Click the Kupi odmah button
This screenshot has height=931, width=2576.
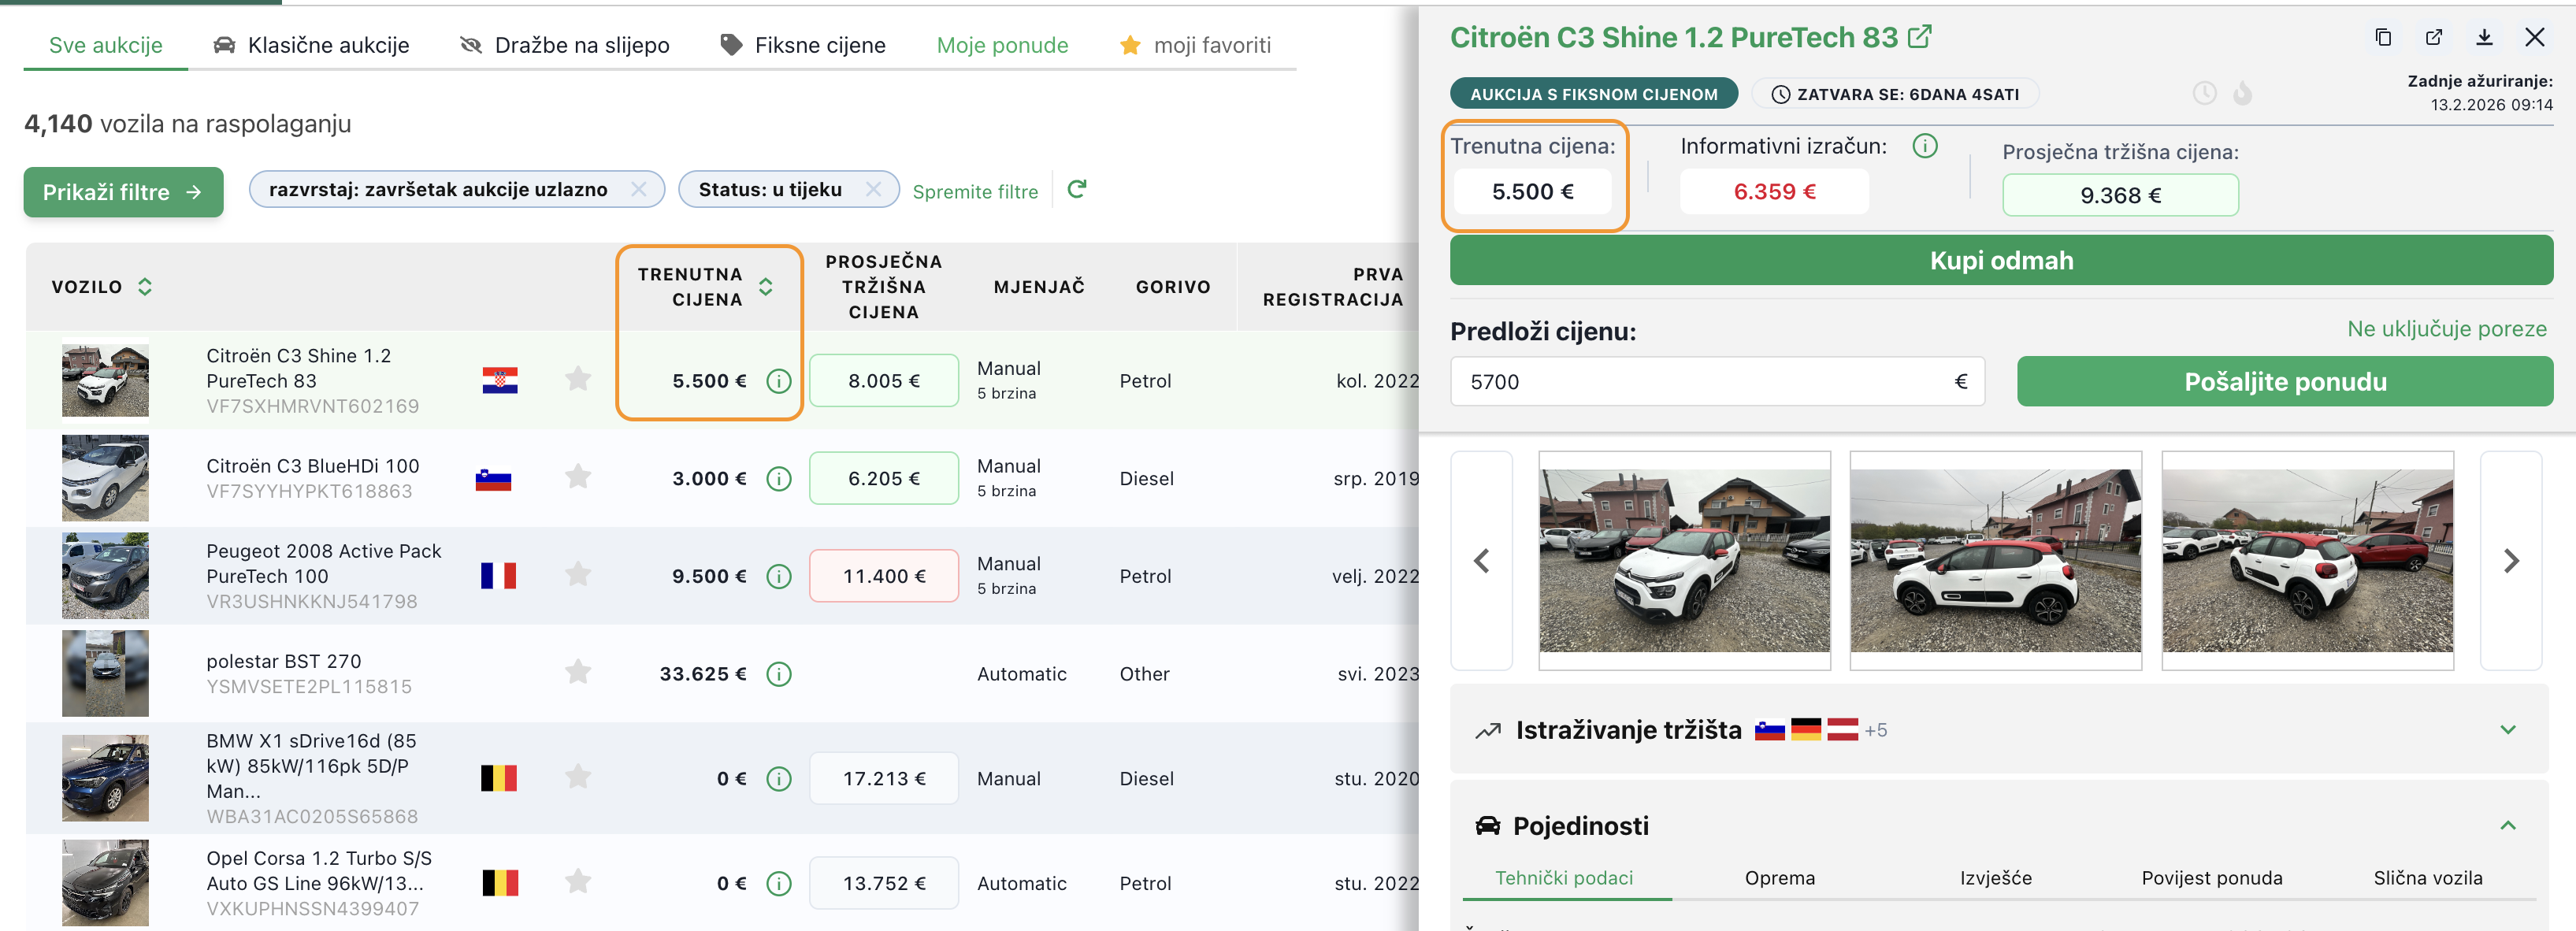pos(2001,261)
